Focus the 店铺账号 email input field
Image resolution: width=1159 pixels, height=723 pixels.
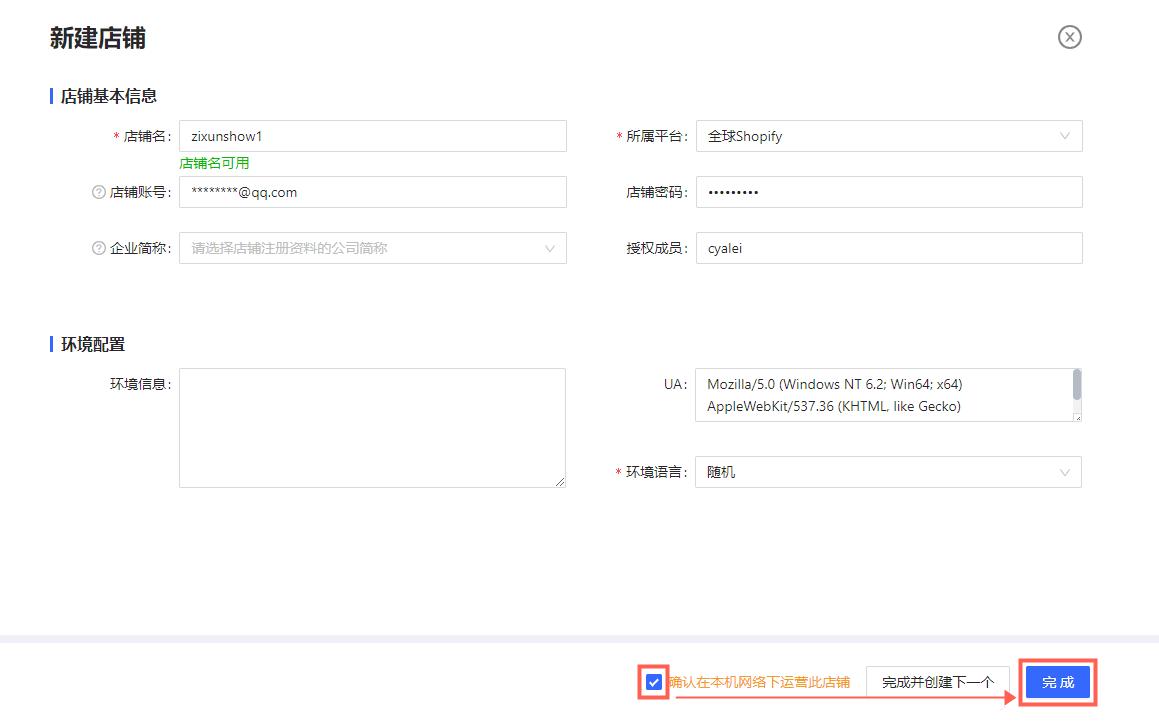[372, 192]
